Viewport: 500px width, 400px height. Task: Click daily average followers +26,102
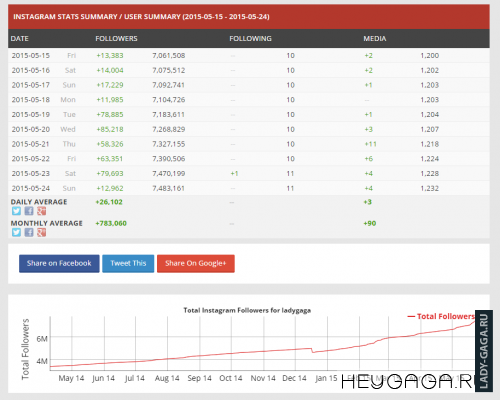109,202
